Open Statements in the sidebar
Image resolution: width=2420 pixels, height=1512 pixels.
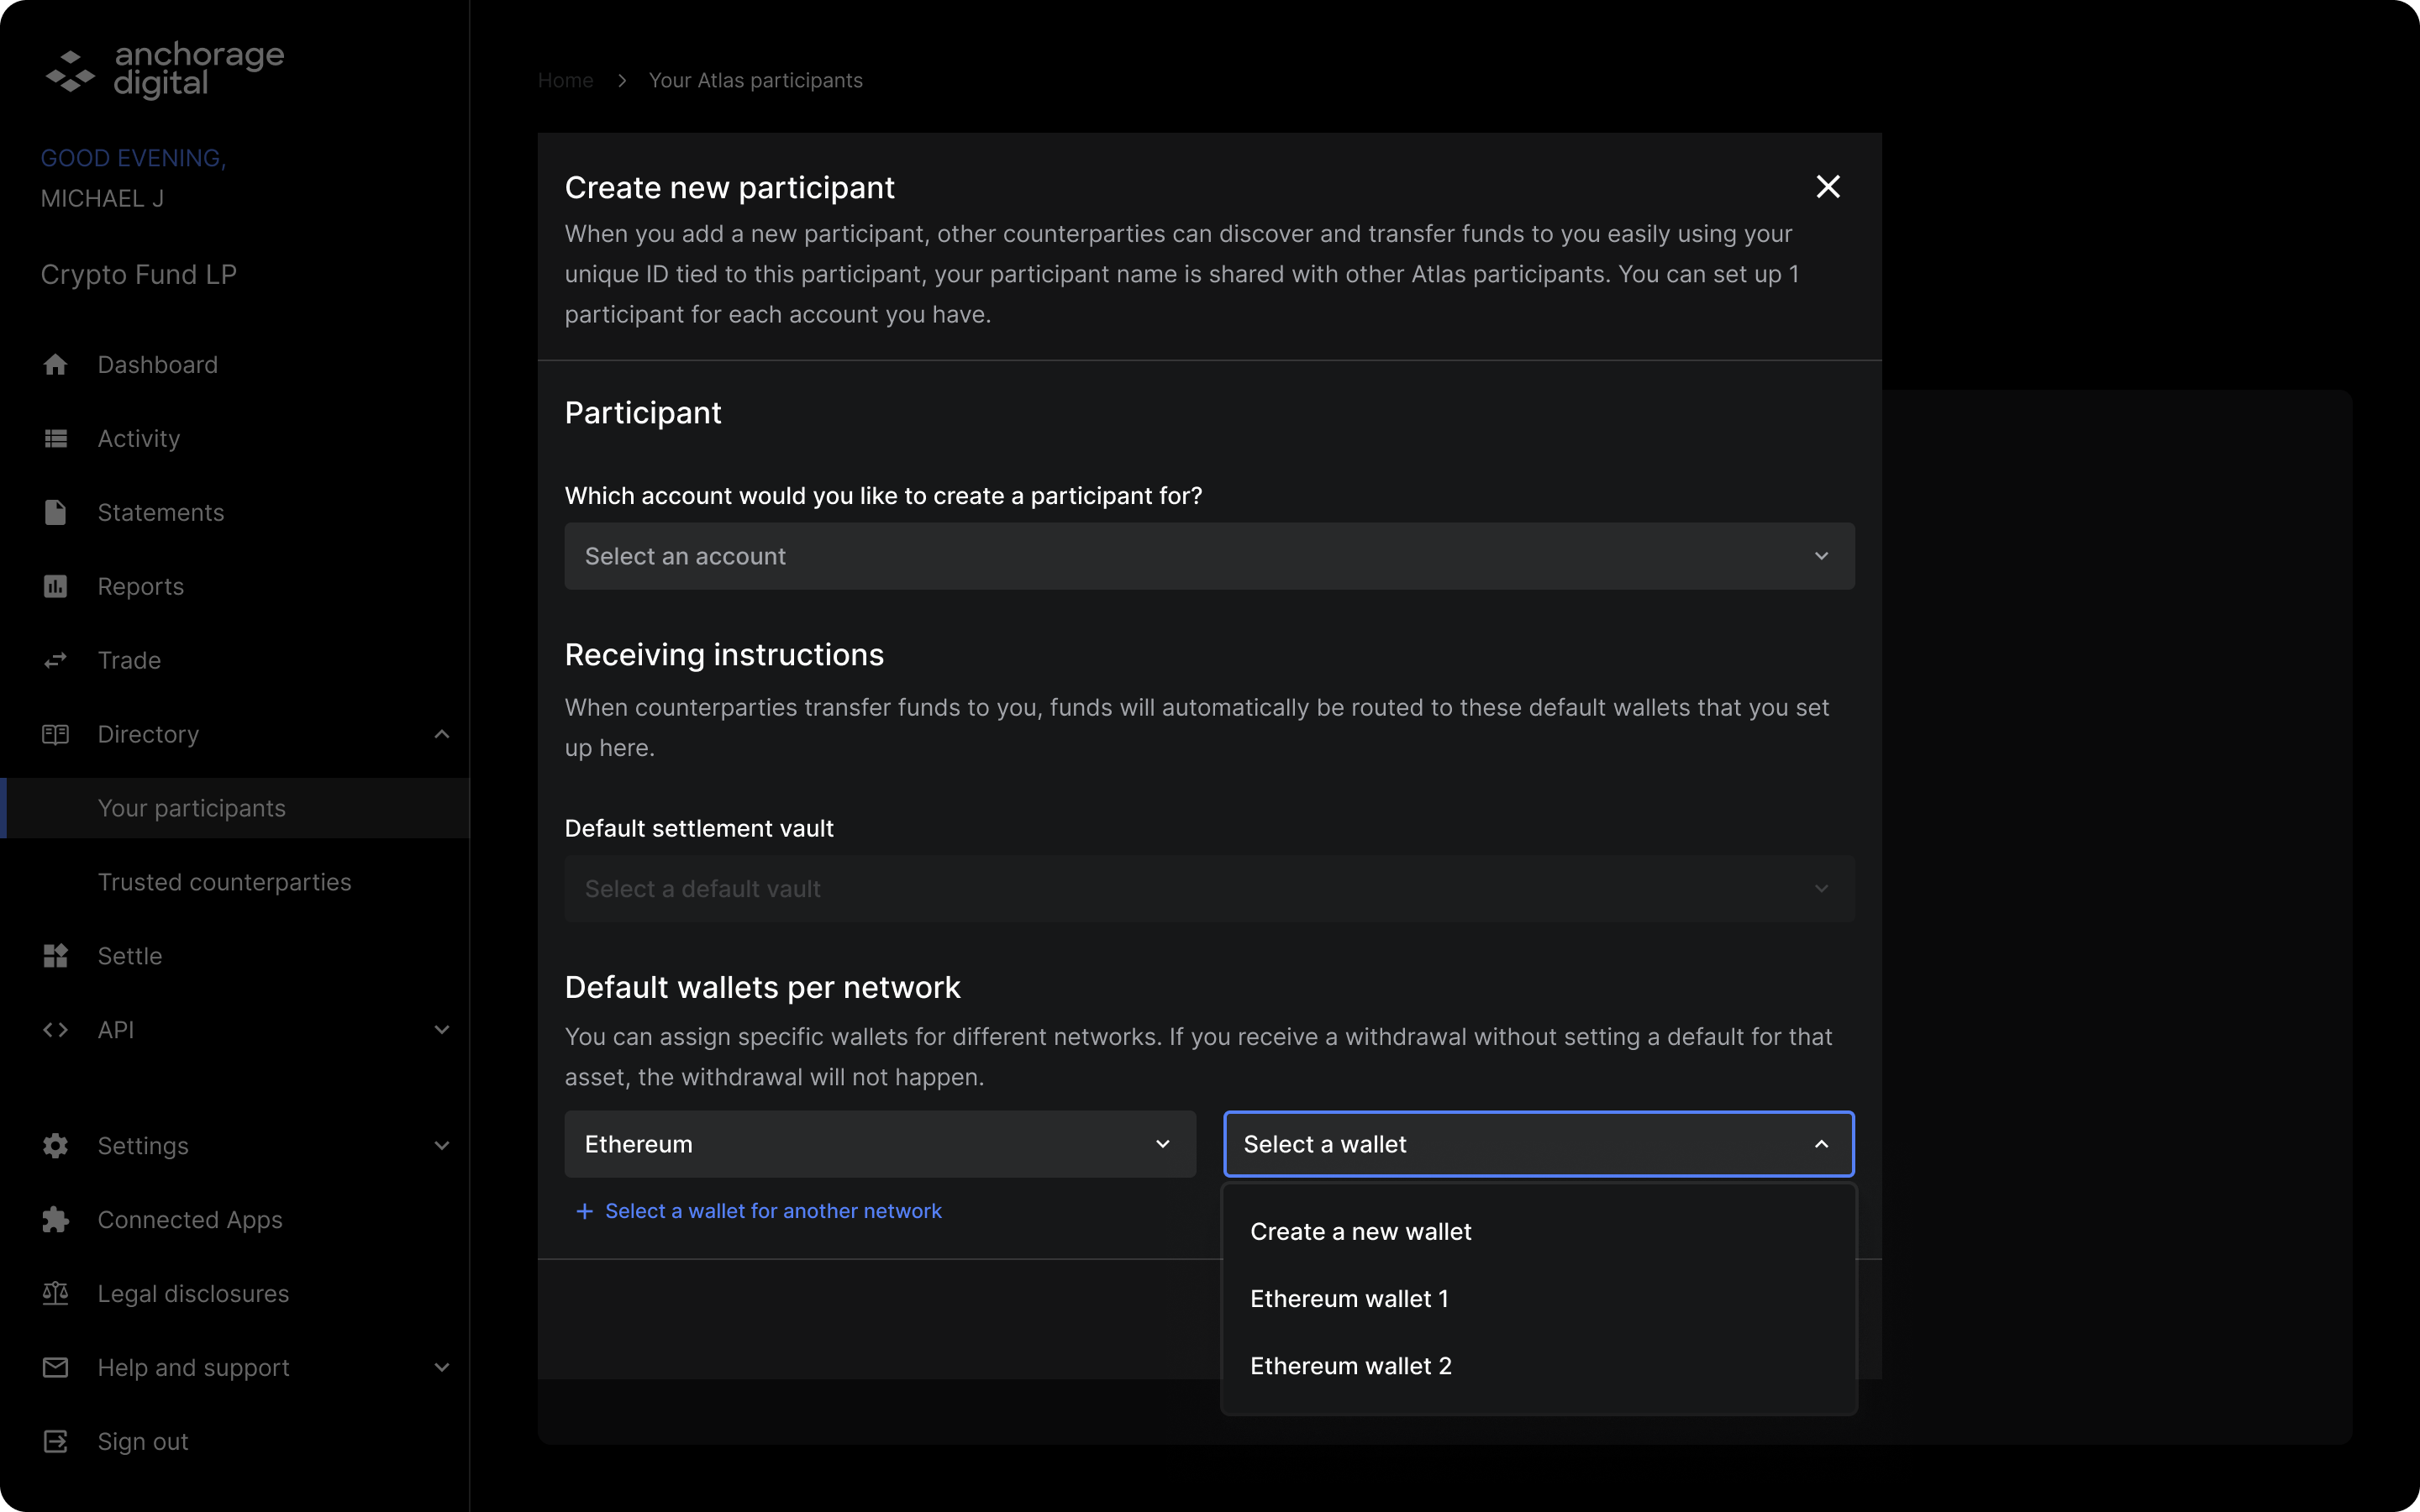tap(161, 513)
